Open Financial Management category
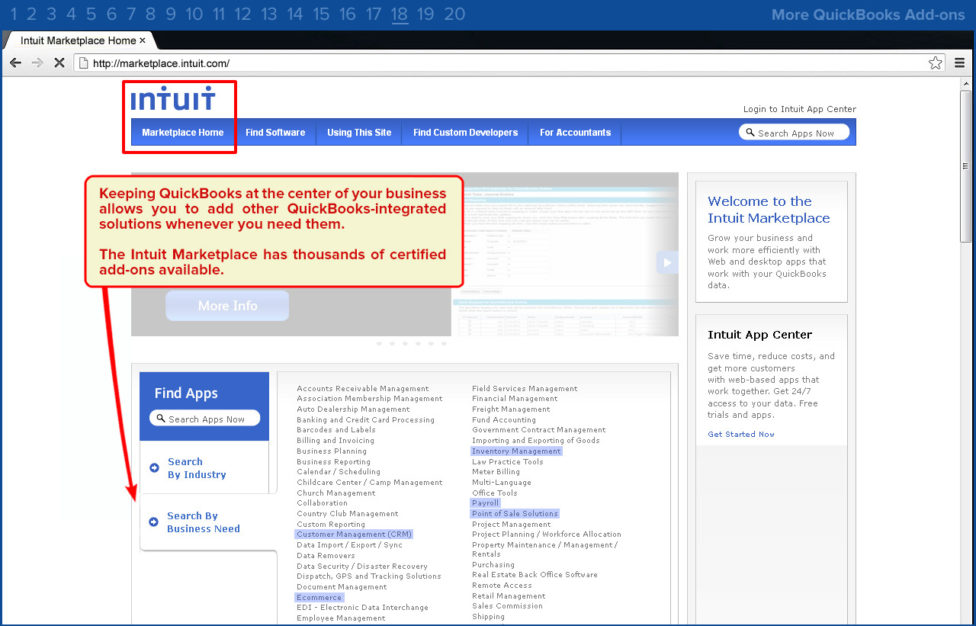Screen dimensions: 976x626 click(x=515, y=399)
